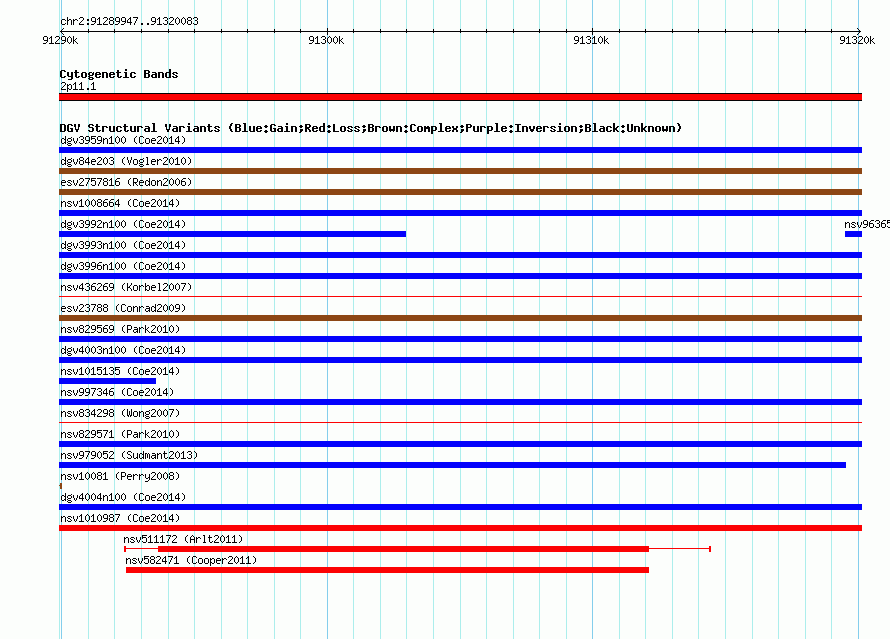Select nsv511172 (Arlt2011) red bar
890x639 pixels.
coord(403,549)
